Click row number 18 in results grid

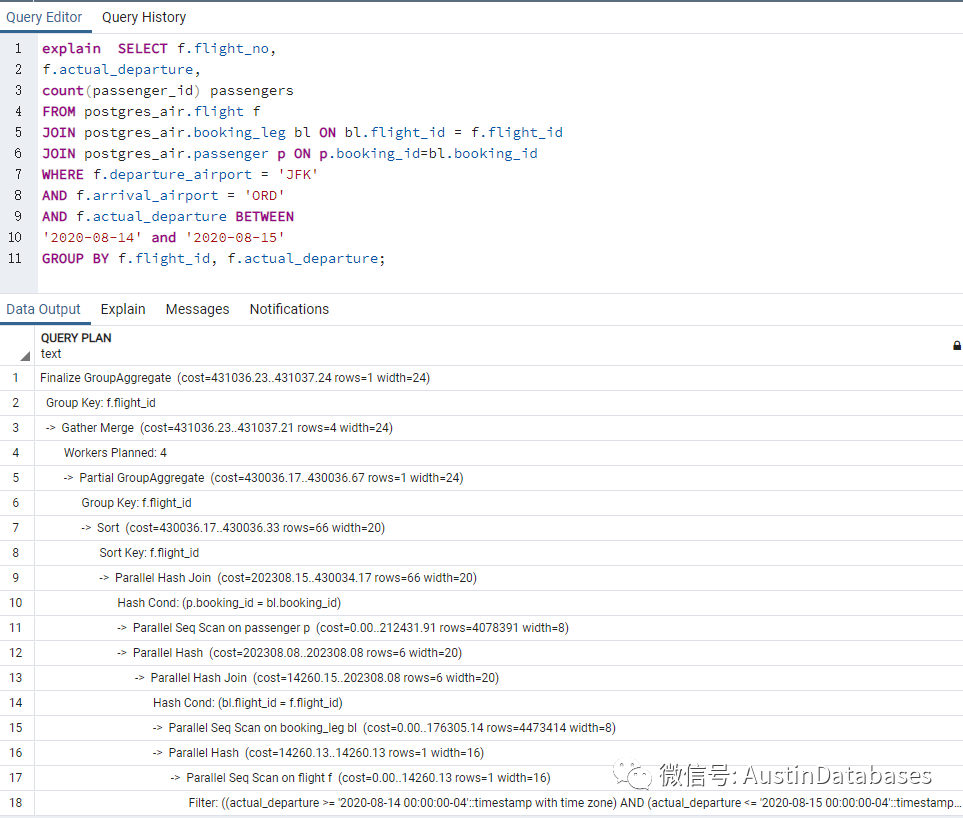(x=15, y=803)
